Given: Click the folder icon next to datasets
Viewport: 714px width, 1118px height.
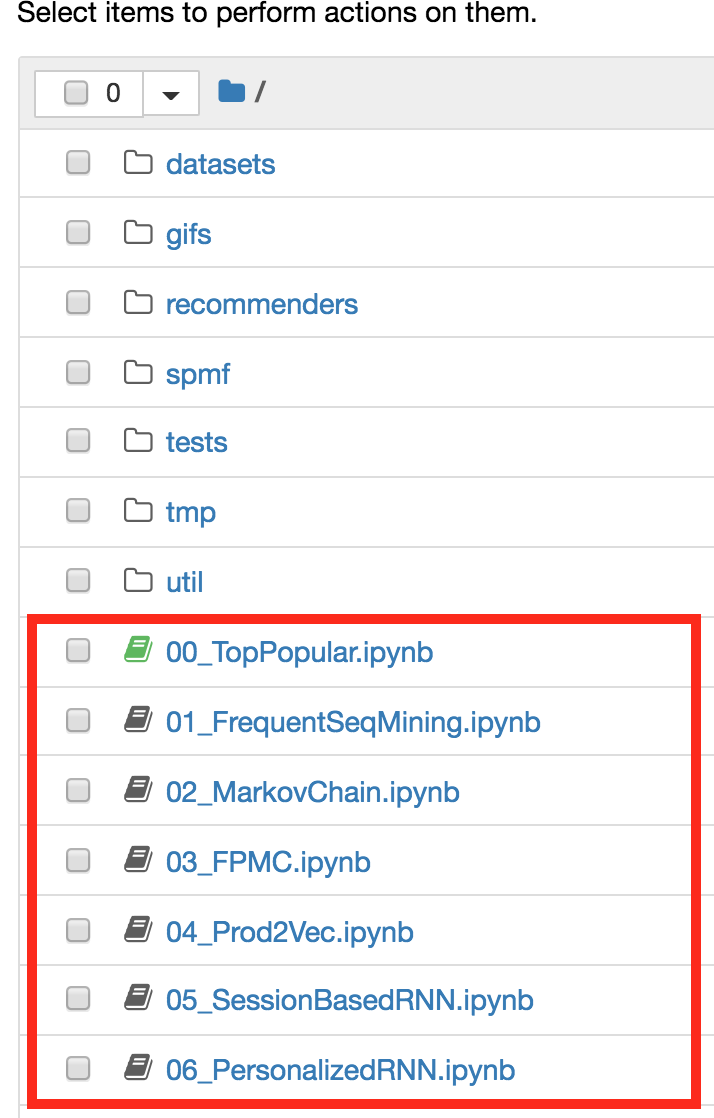Looking at the screenshot, I should point(138,163).
